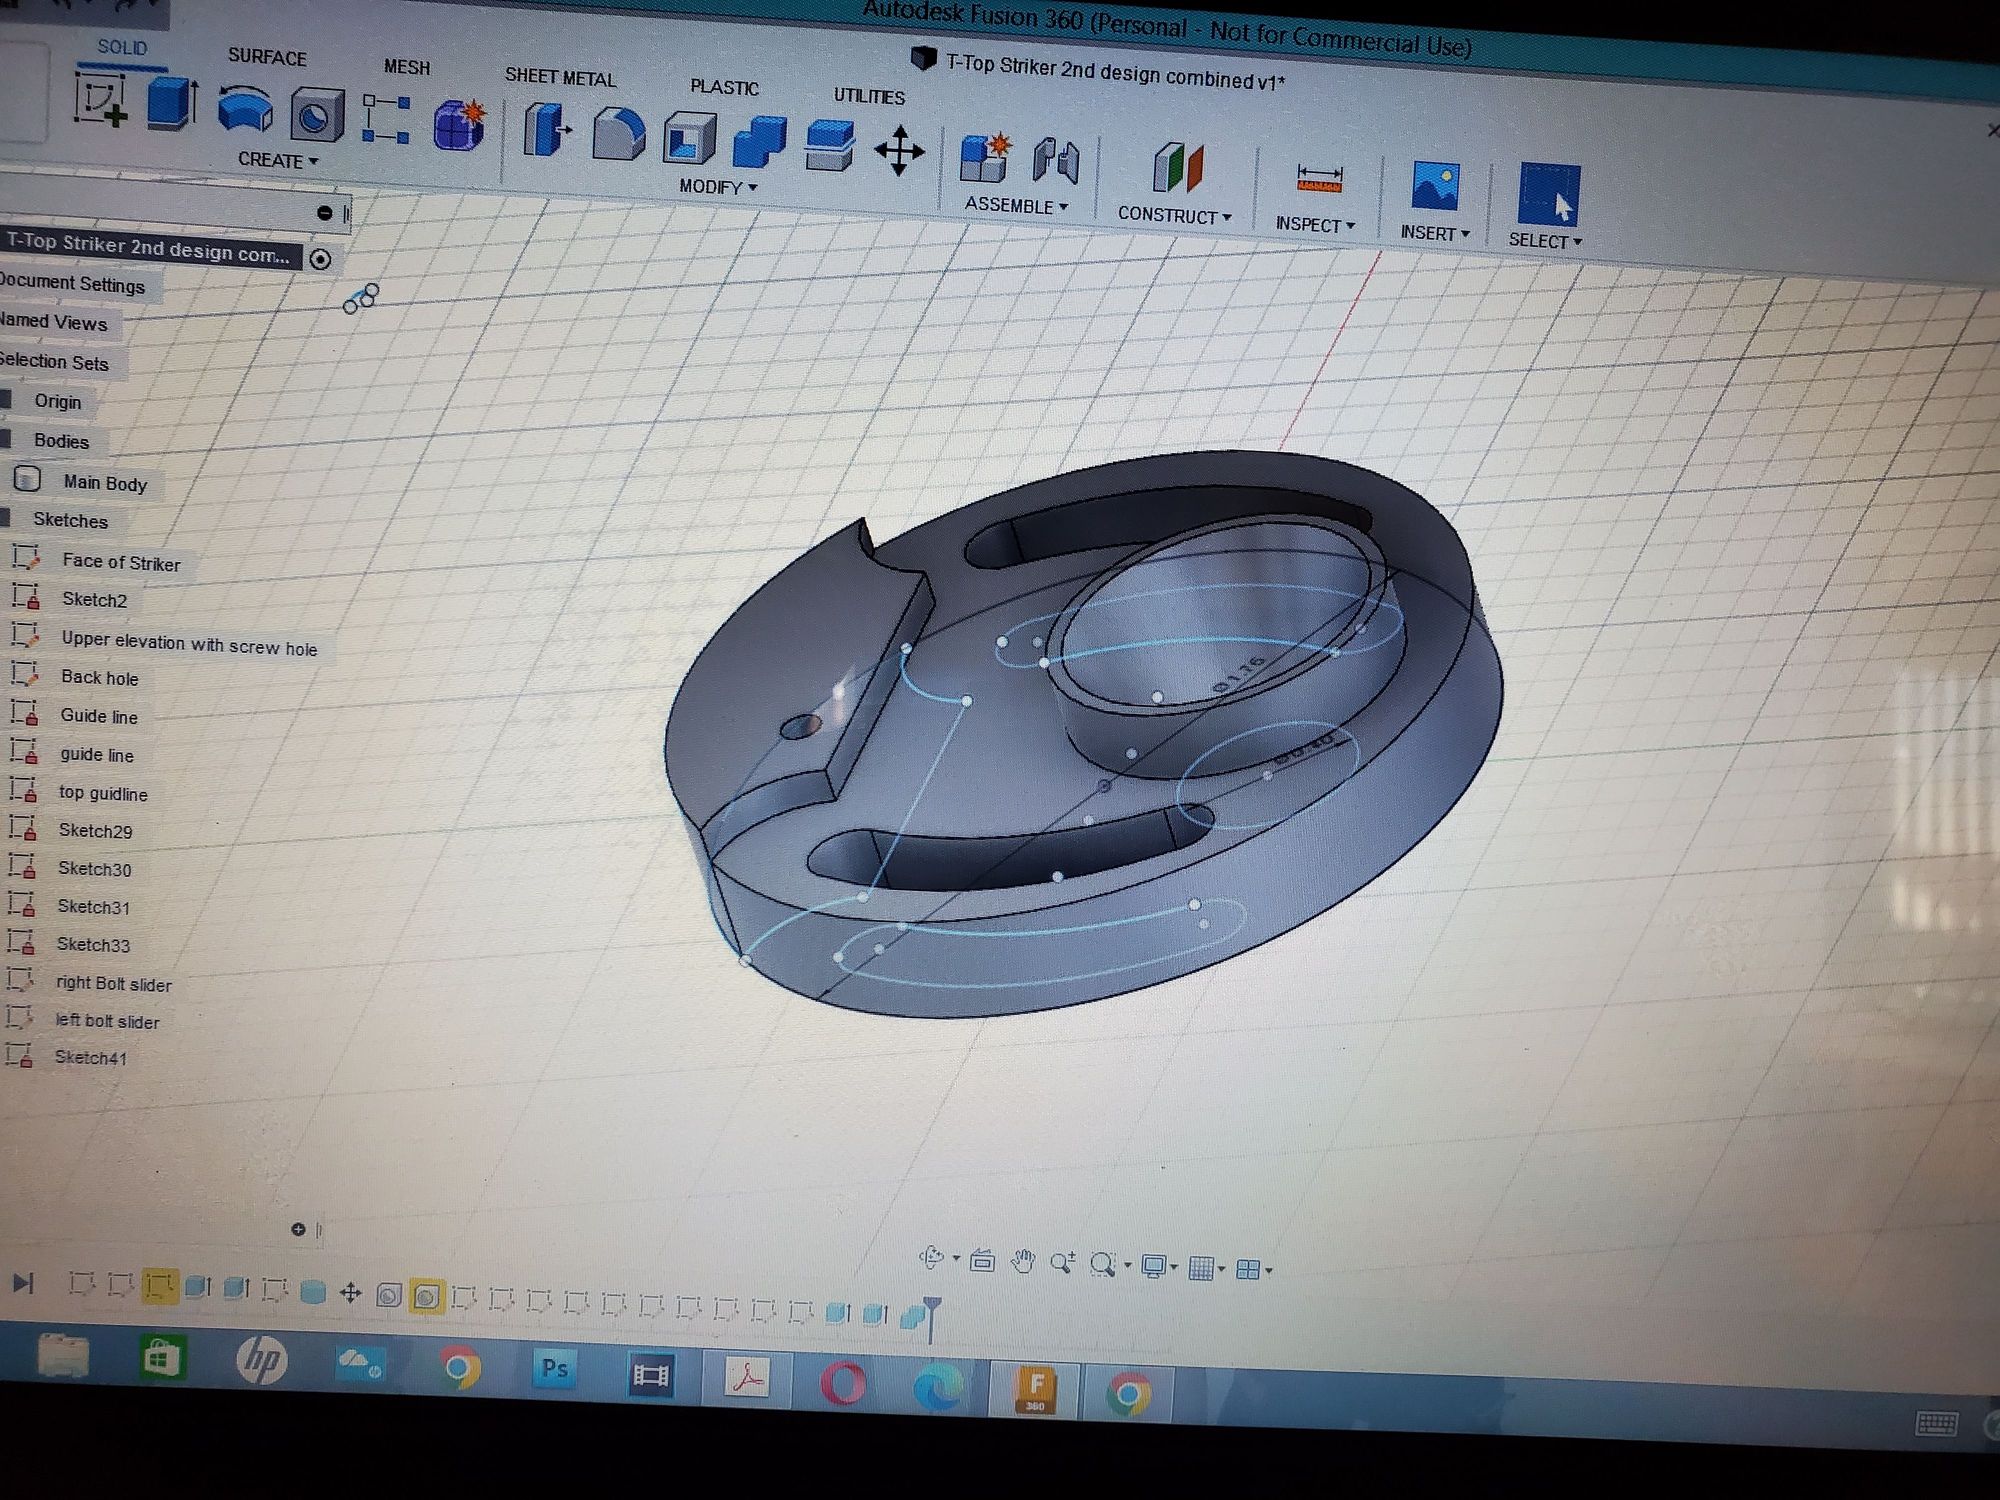
Task: Select the Create Sketch tool icon
Action: click(101, 101)
